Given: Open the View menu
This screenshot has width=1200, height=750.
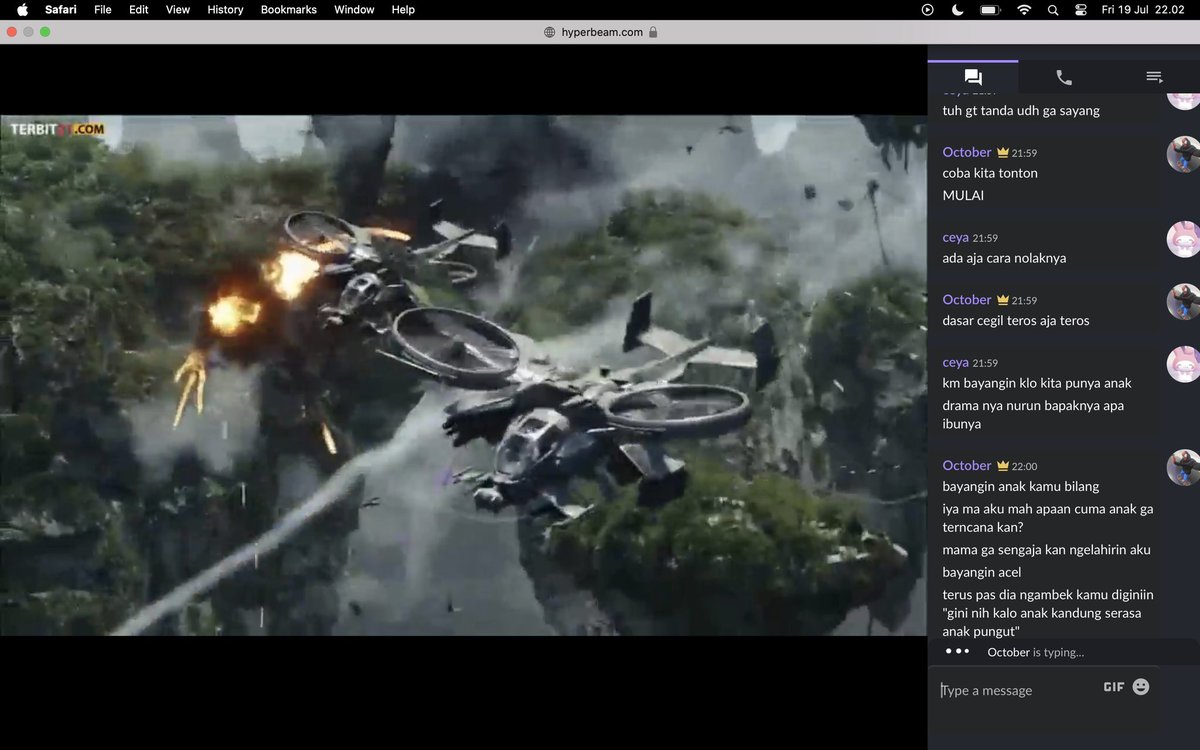Looking at the screenshot, I should click(178, 9).
